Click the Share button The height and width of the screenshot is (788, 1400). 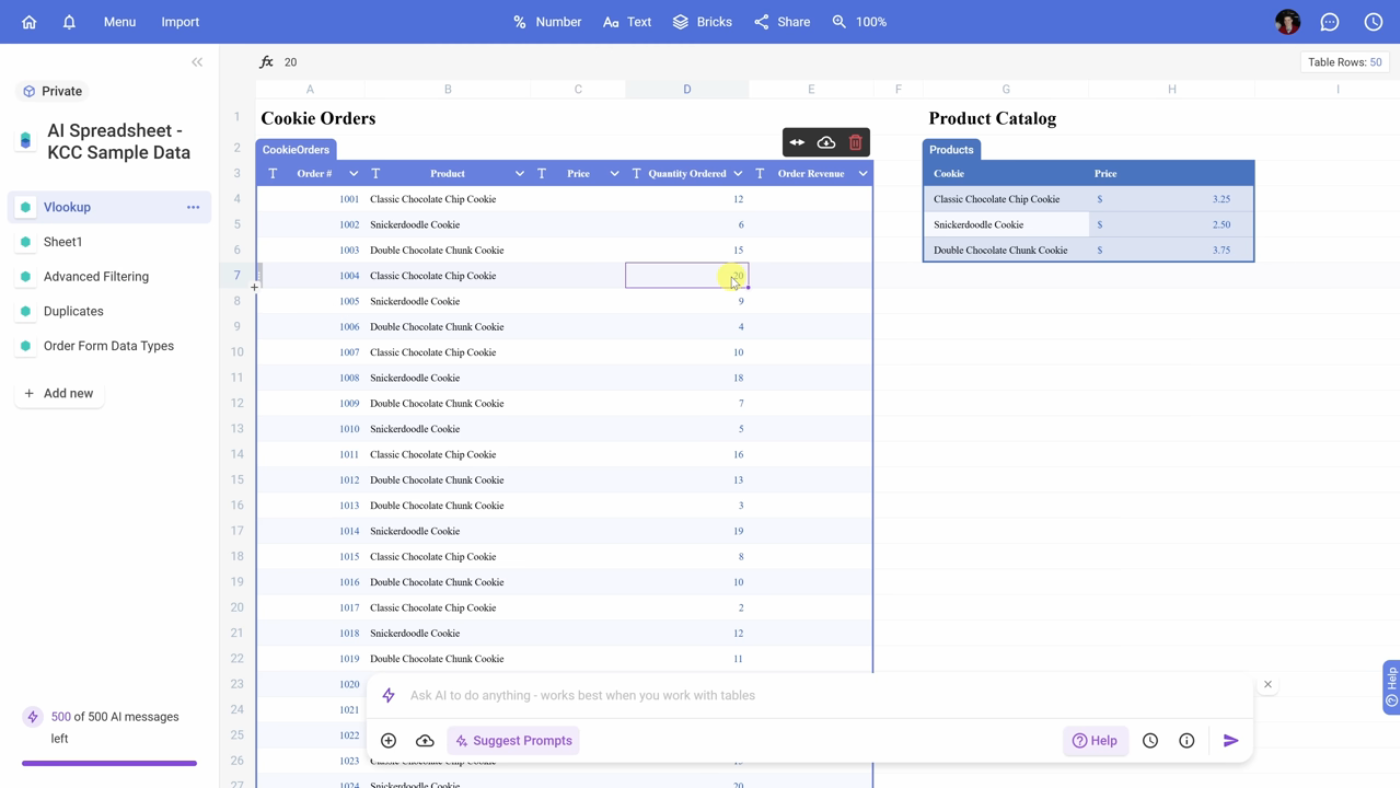[782, 22]
